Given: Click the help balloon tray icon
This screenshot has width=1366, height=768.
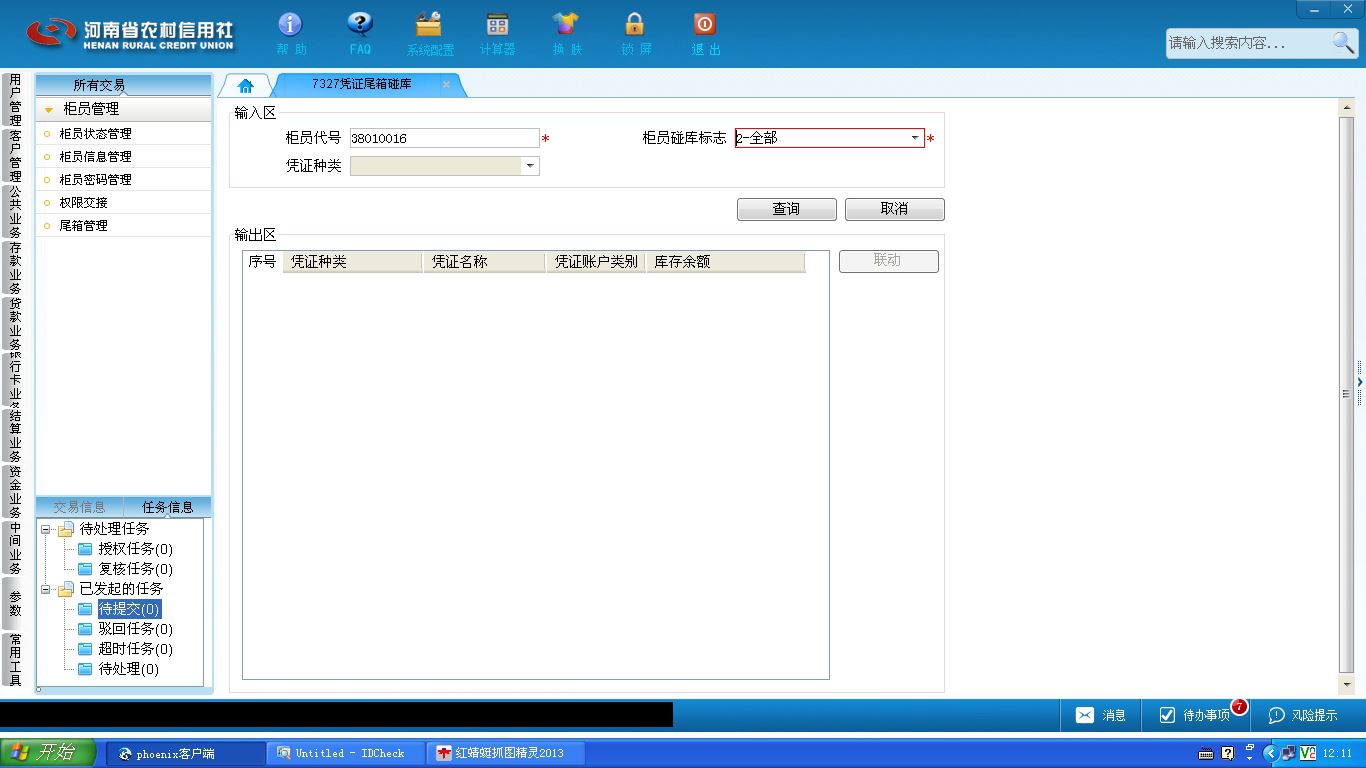Looking at the screenshot, I should 1228,753.
